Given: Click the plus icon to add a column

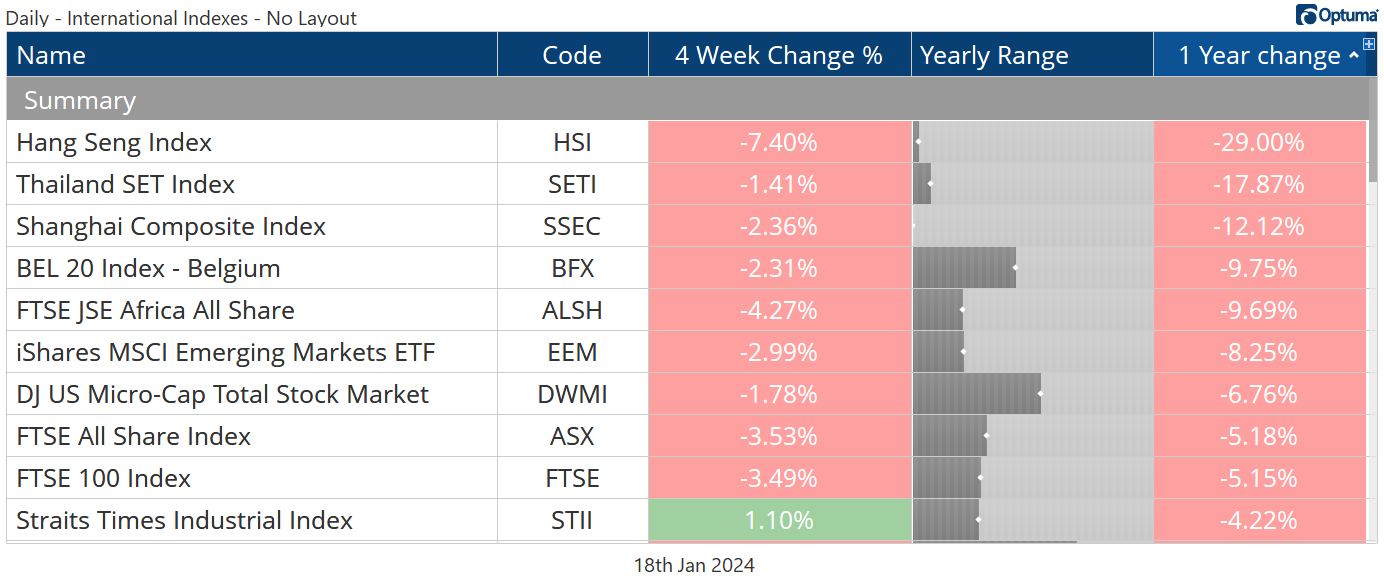Looking at the screenshot, I should point(1369,44).
